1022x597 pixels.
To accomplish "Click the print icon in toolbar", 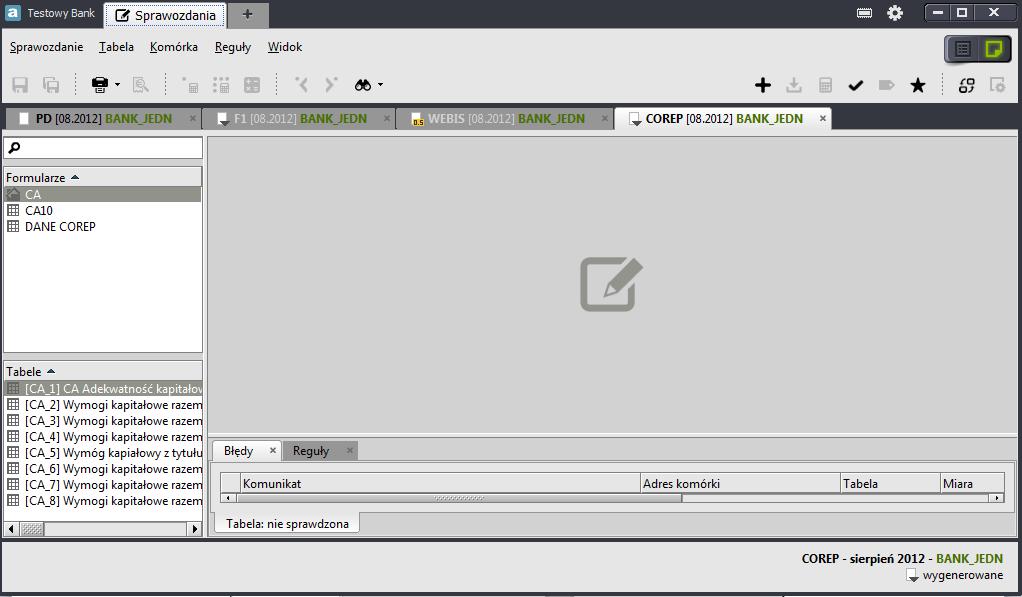I will click(x=100, y=85).
